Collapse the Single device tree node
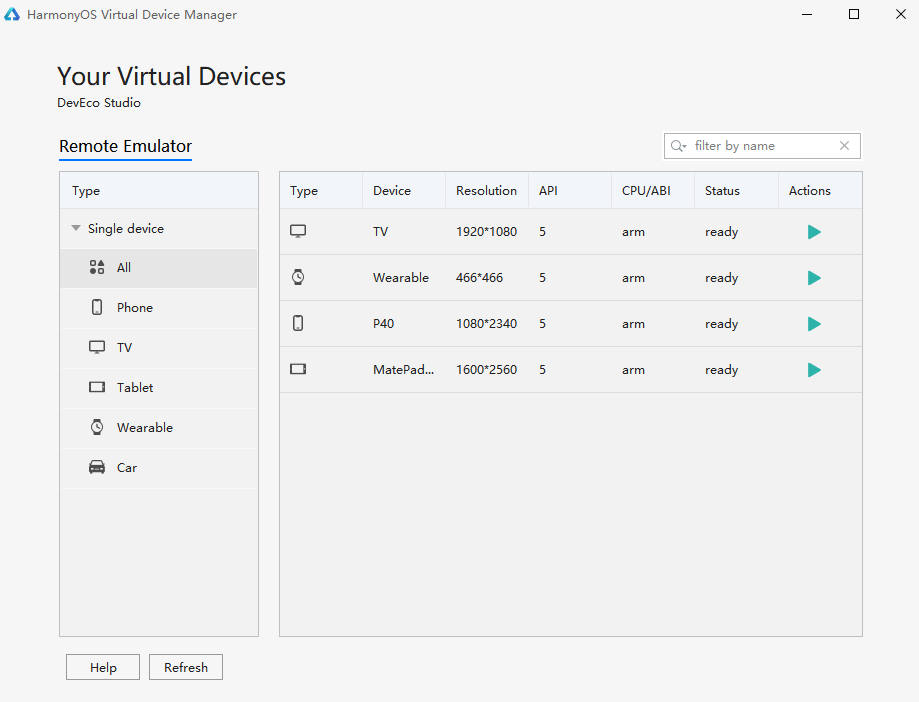This screenshot has height=702, width=919. [76, 228]
